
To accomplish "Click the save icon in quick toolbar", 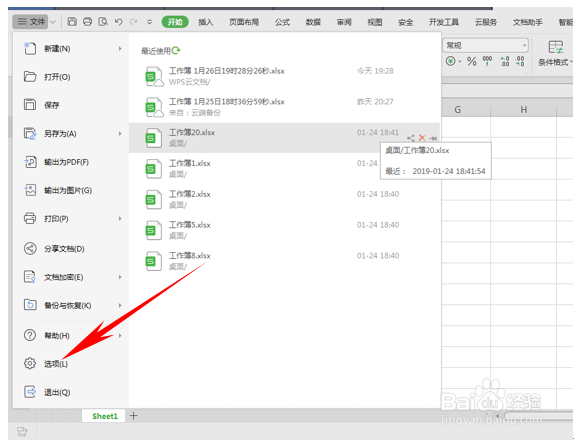I will (x=72, y=22).
